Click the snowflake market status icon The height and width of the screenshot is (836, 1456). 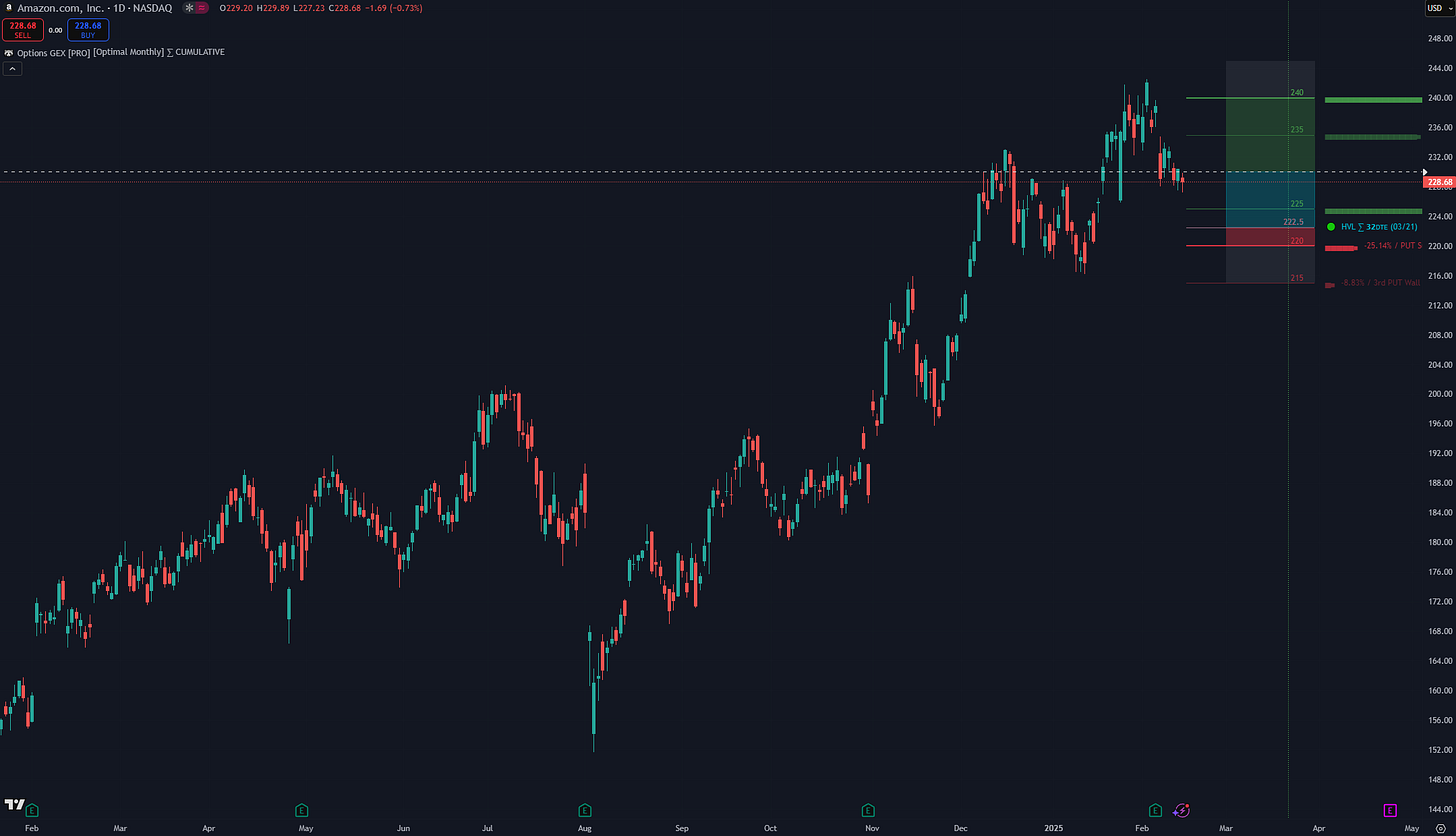coord(188,8)
